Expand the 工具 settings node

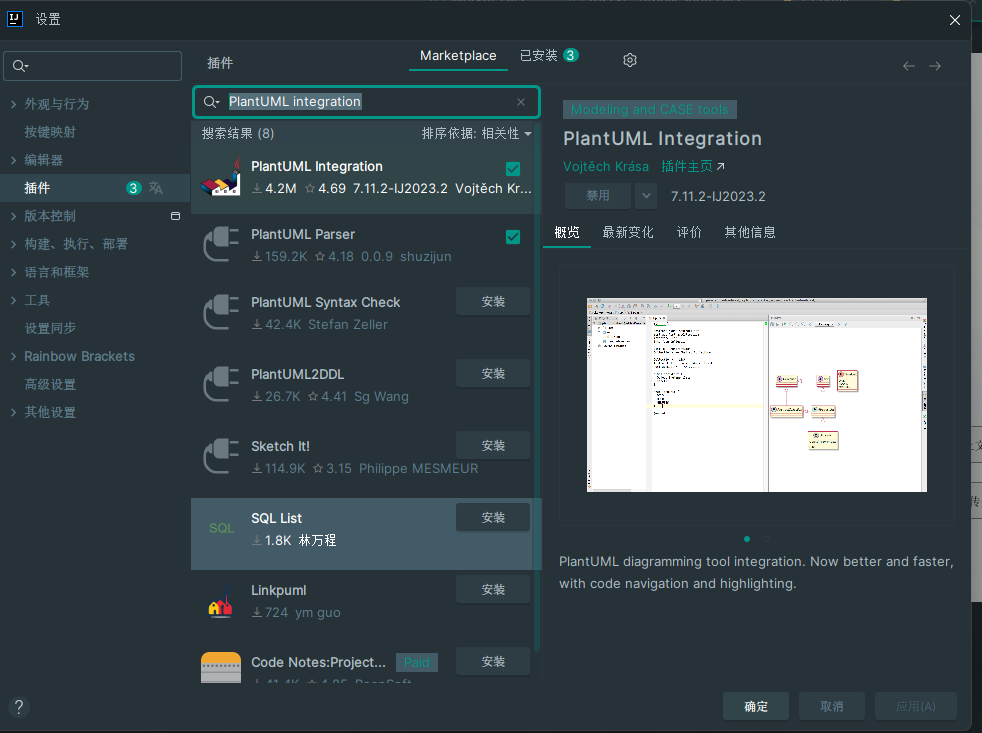13,300
